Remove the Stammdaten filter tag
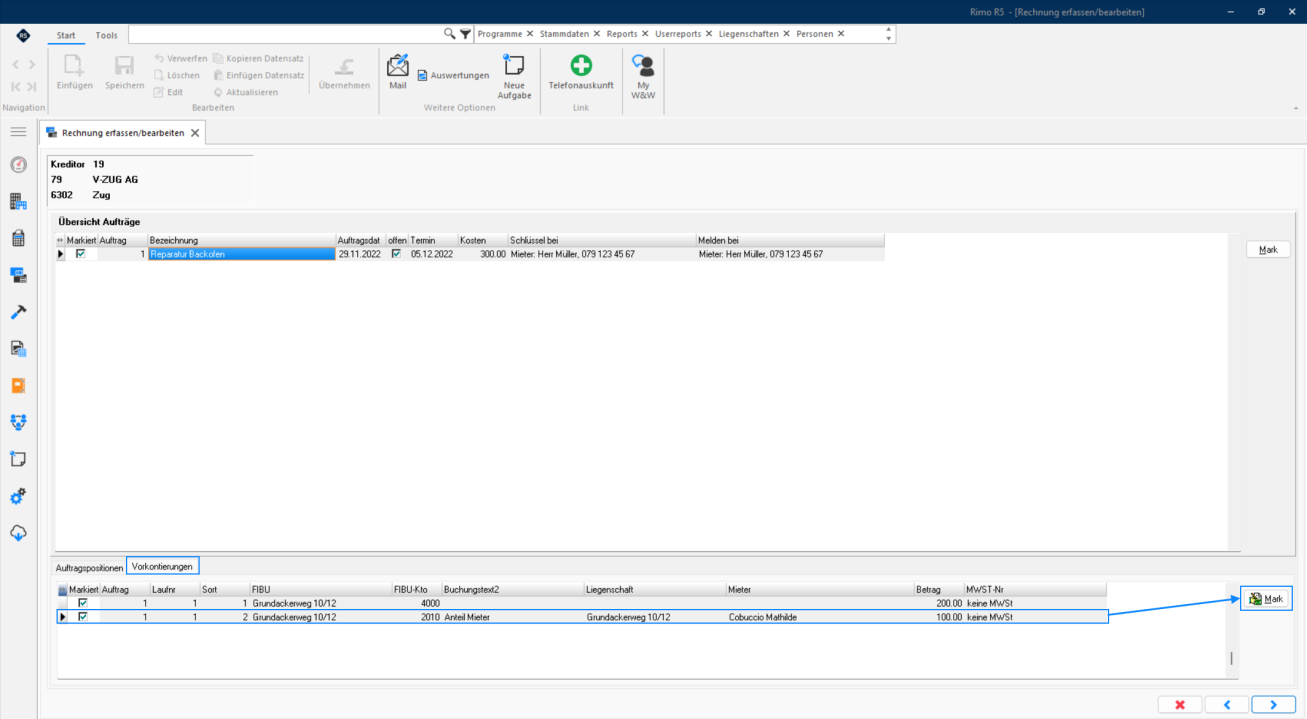The width and height of the screenshot is (1307, 719). point(597,34)
